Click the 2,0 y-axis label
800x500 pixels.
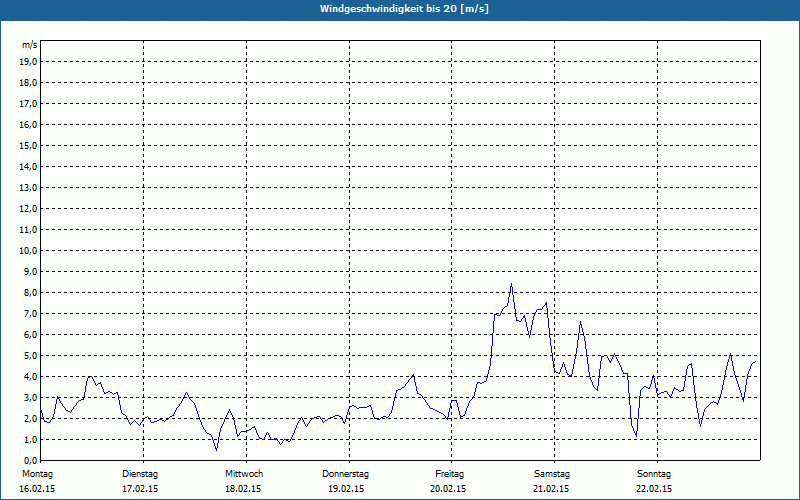coord(30,418)
